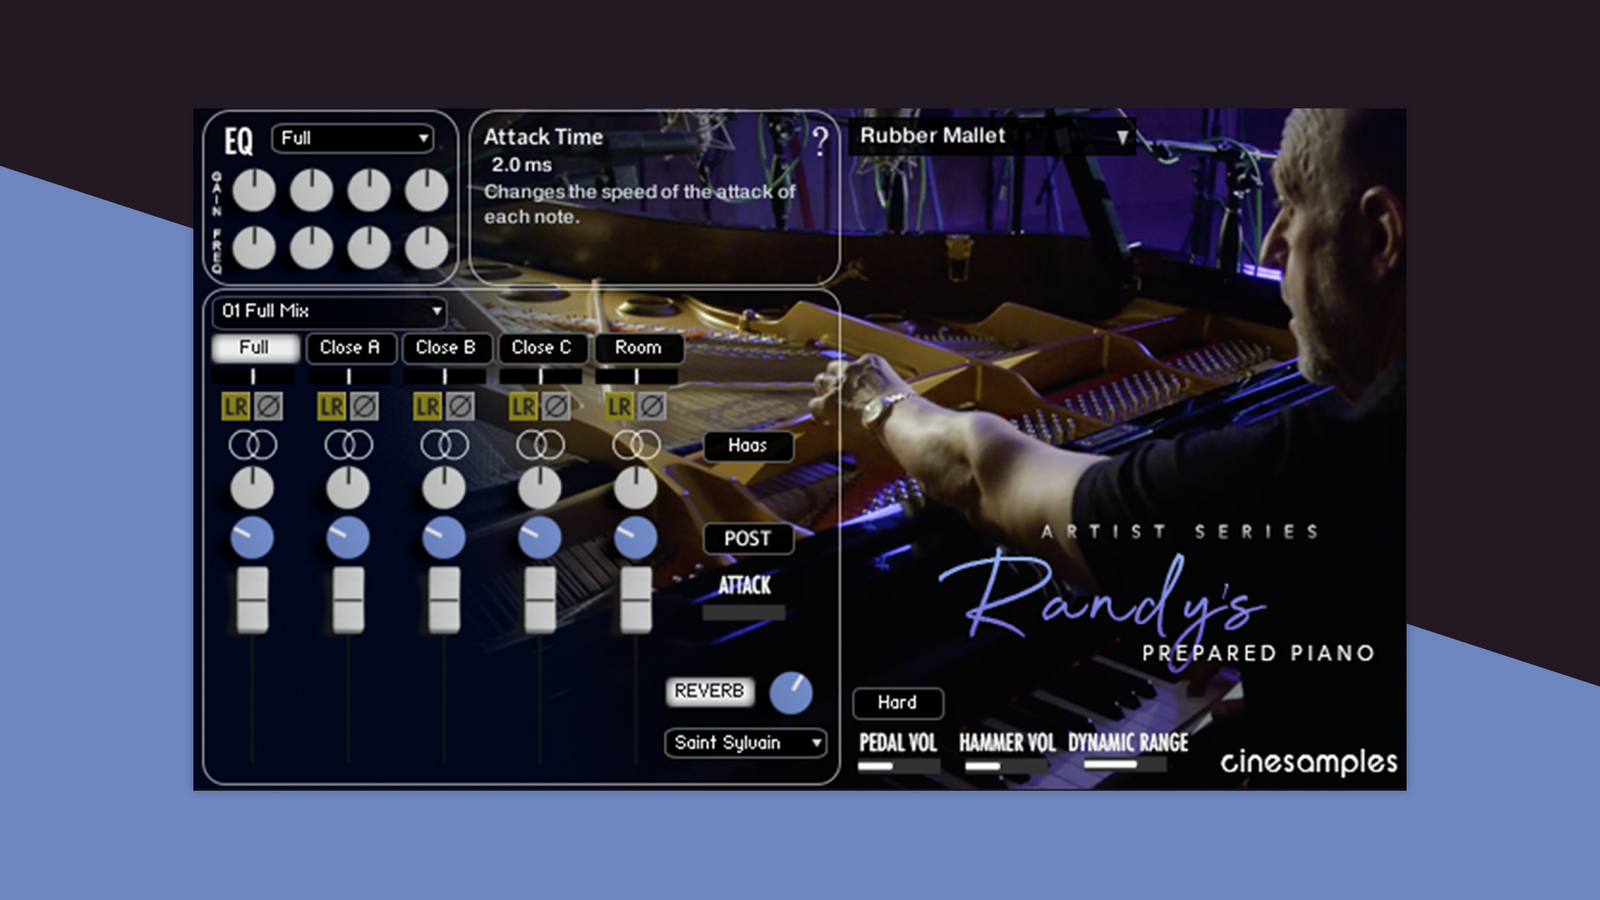
Task: Toggle the REVERB switch
Action: coord(709,691)
